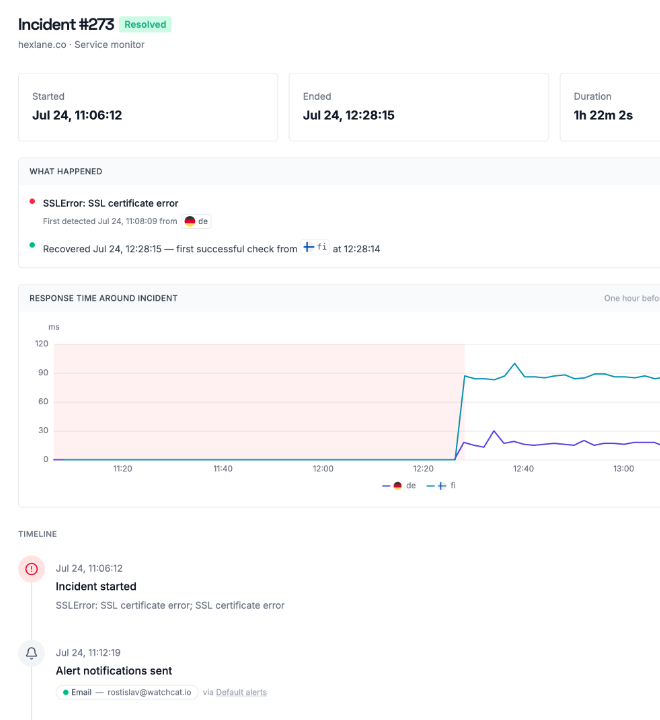
Task: Click the WHAT HAPPENED section header
Action: point(66,171)
